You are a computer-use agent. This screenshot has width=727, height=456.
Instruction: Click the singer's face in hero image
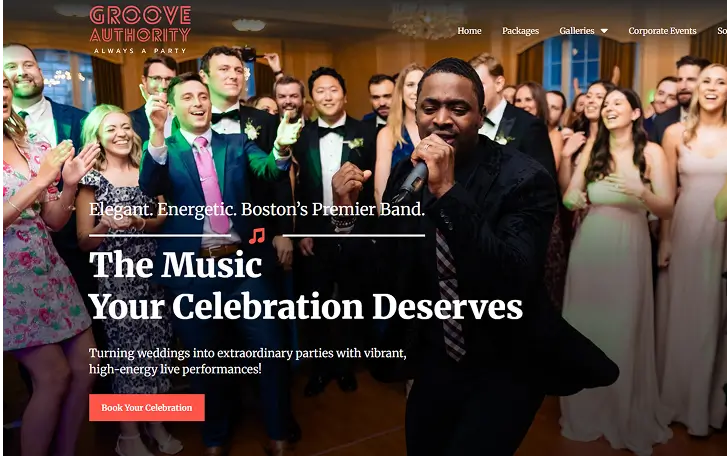tap(446, 108)
